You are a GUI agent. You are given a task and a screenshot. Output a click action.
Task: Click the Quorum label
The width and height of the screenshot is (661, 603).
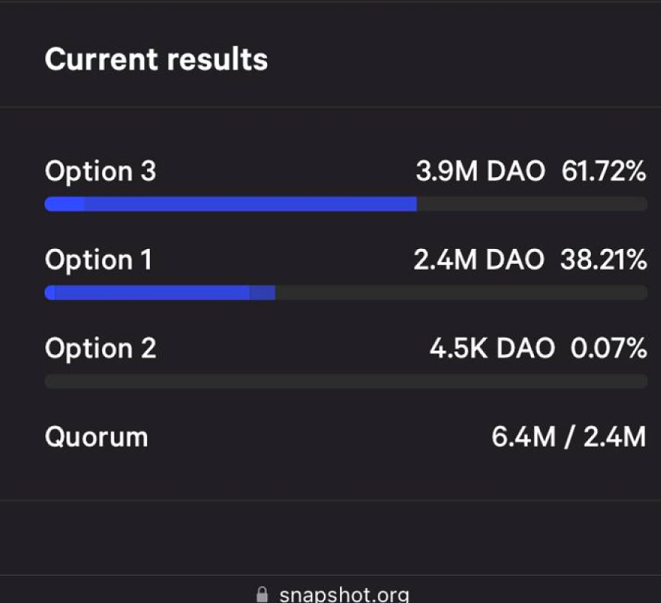point(97,437)
